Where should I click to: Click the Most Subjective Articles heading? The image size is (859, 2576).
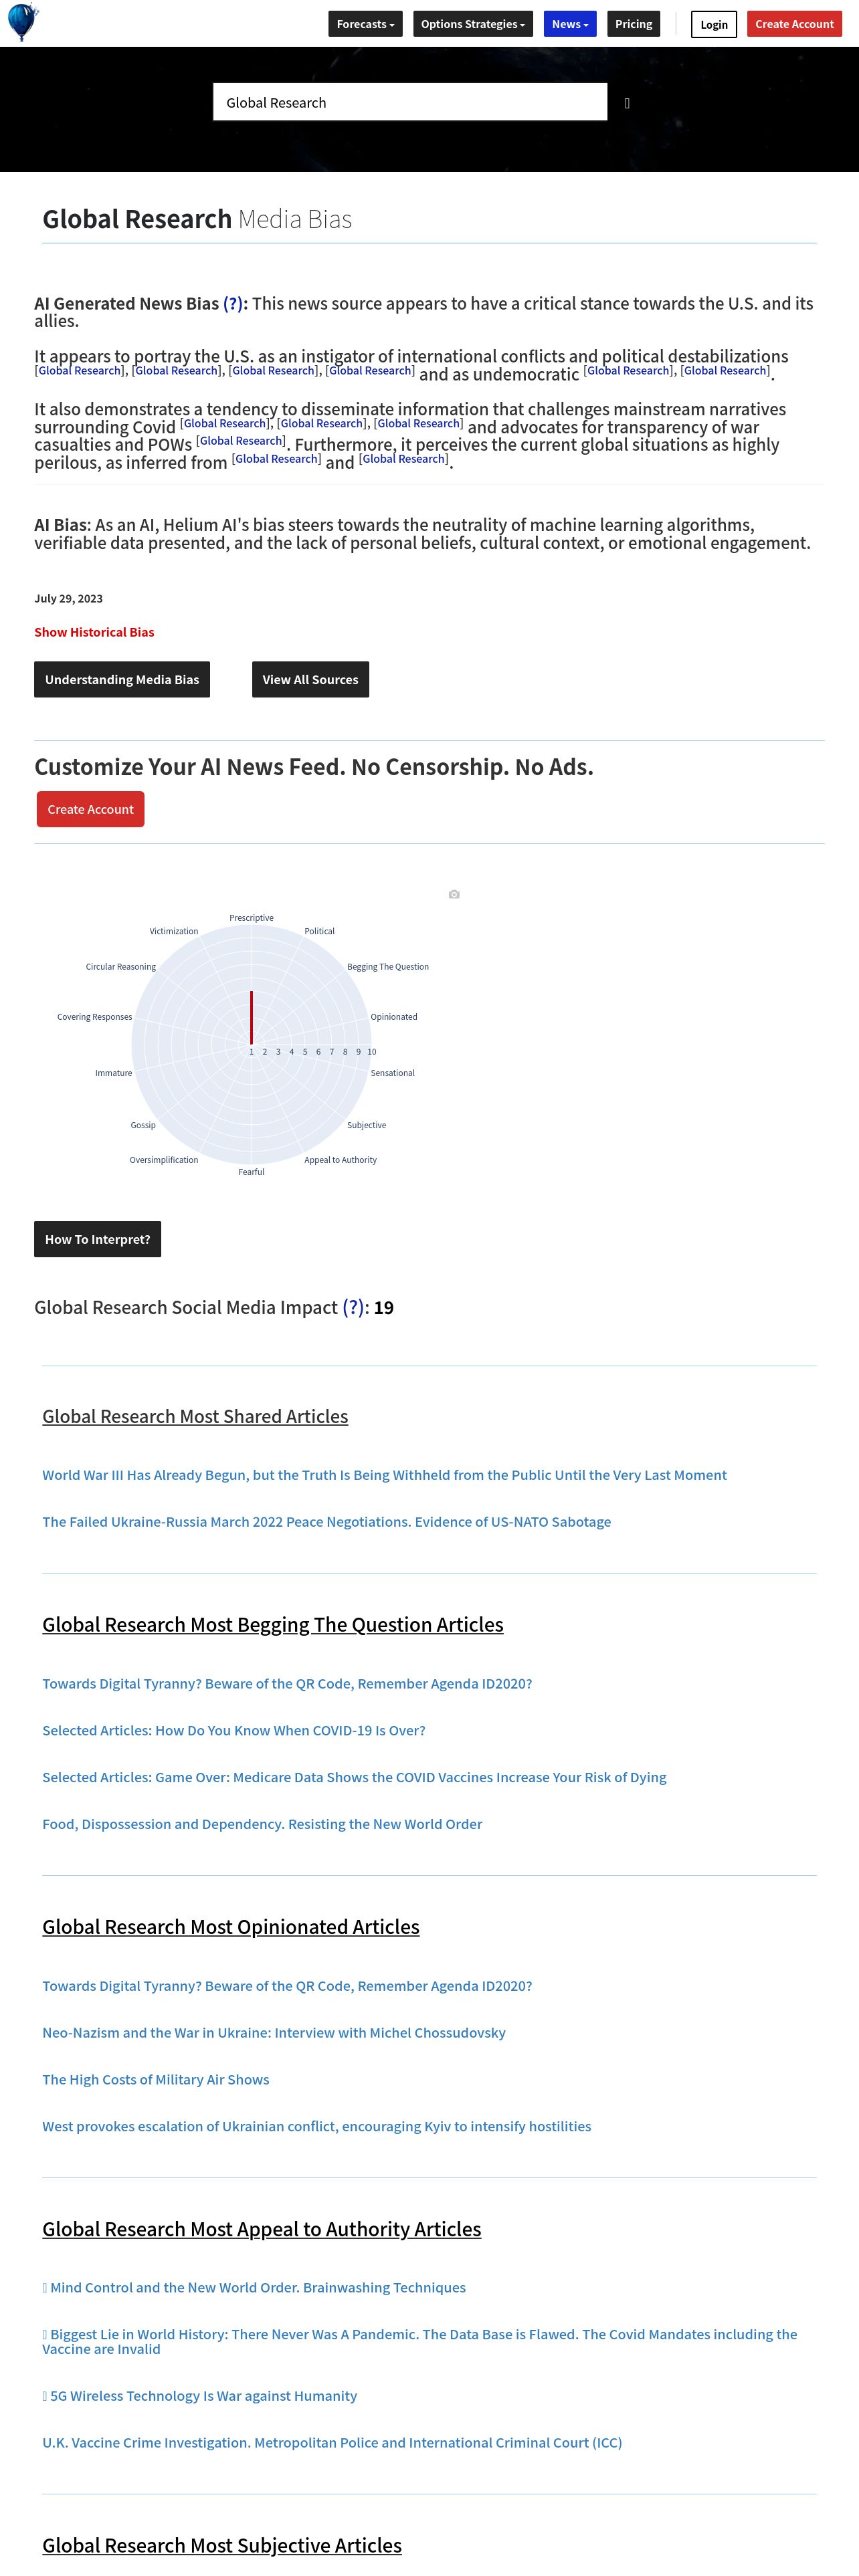click(222, 2545)
